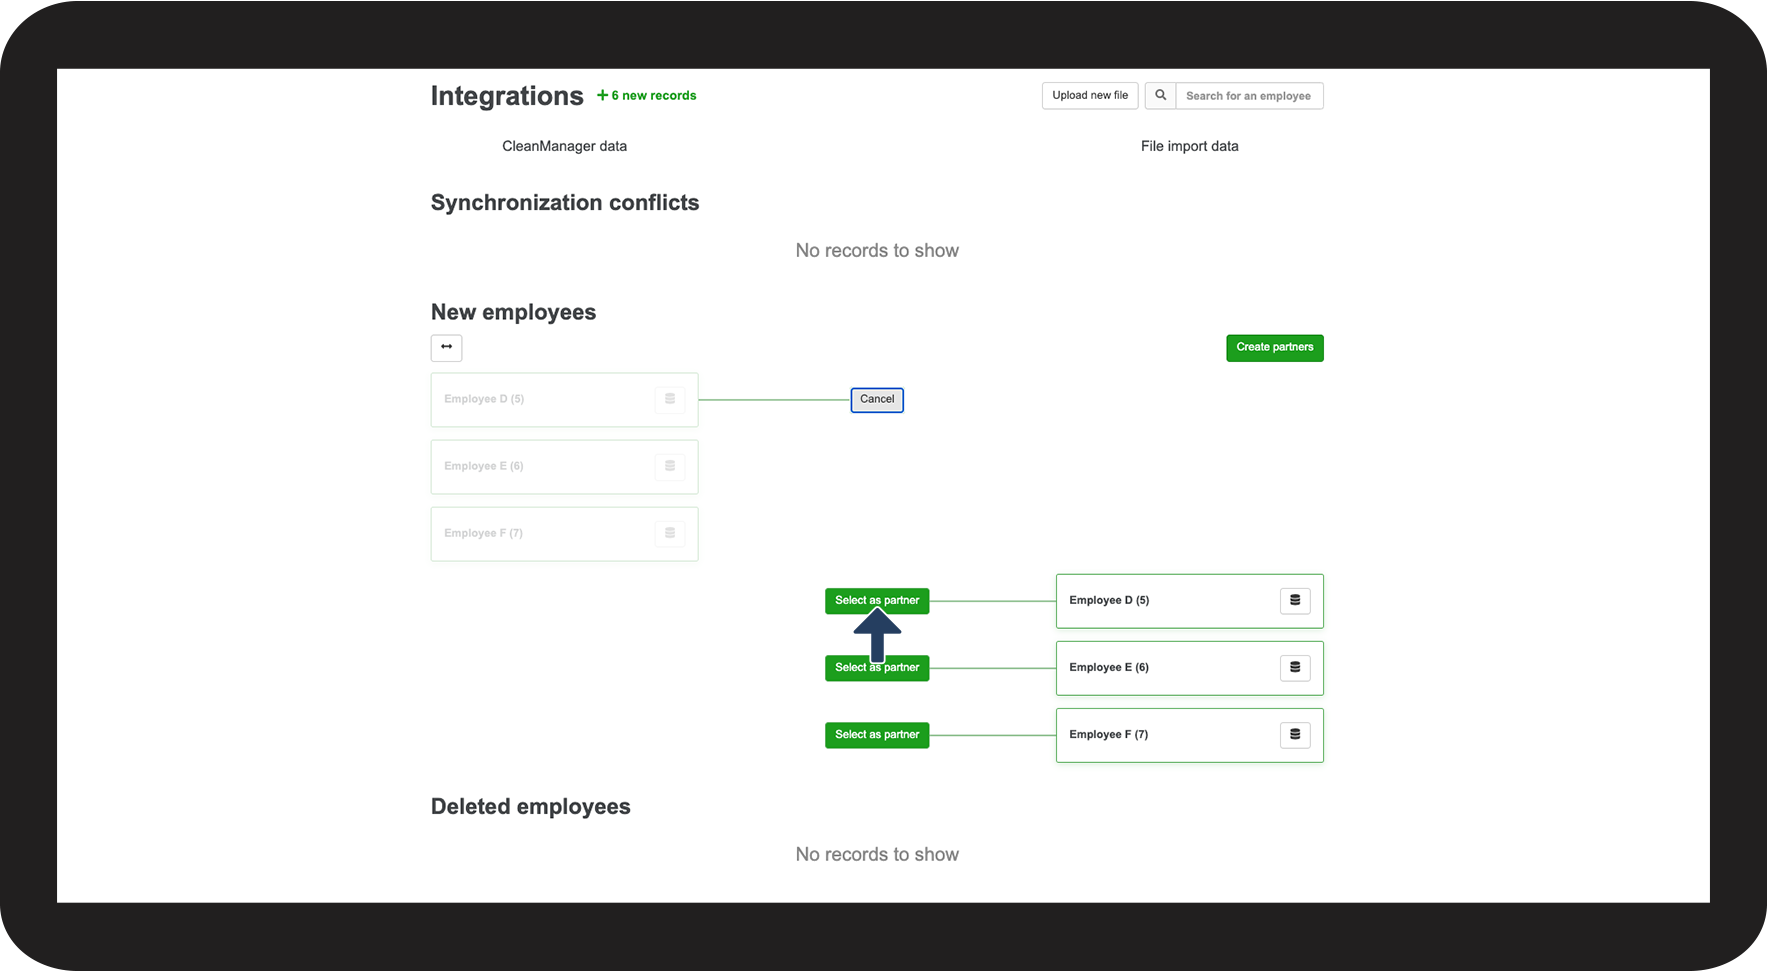This screenshot has height=971, width=1767.
Task: Cancel the partner selection
Action: pyautogui.click(x=877, y=400)
